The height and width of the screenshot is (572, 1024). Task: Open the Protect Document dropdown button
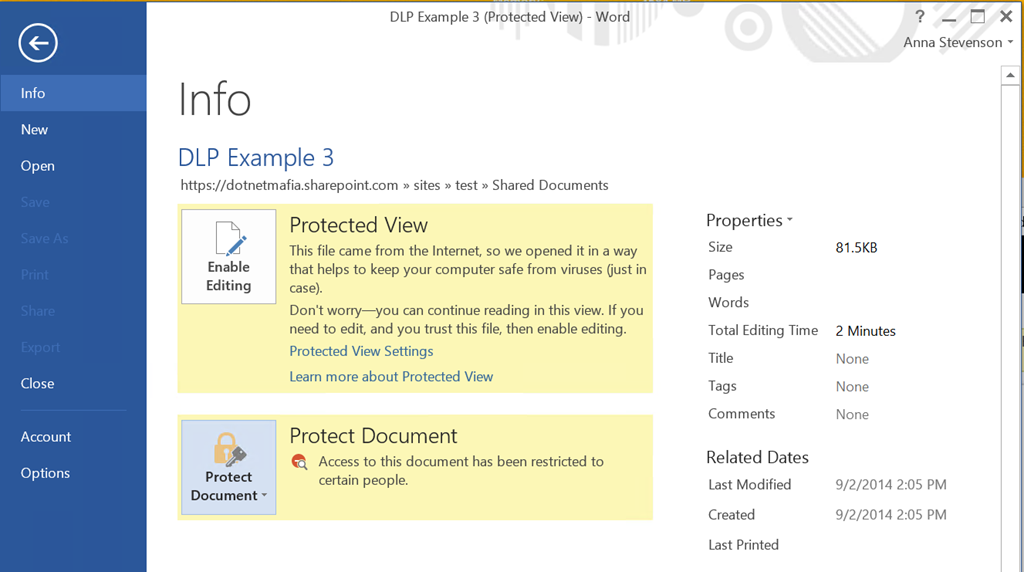pos(229,467)
